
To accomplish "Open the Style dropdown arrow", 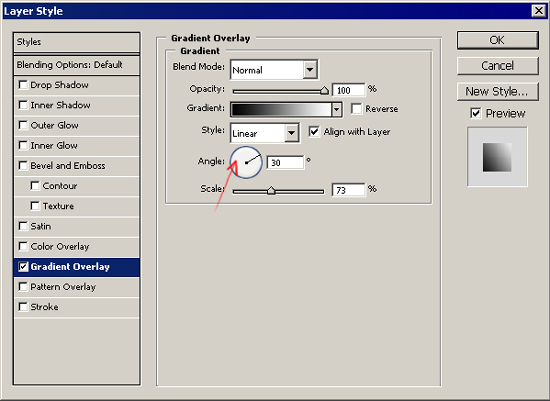I will pos(291,133).
